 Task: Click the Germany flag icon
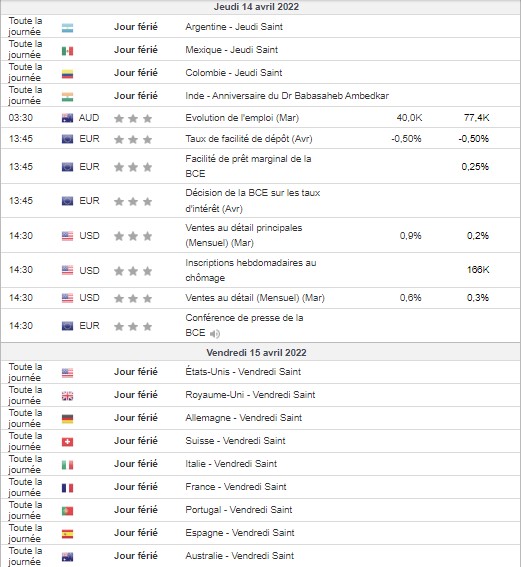pyautogui.click(x=67, y=419)
